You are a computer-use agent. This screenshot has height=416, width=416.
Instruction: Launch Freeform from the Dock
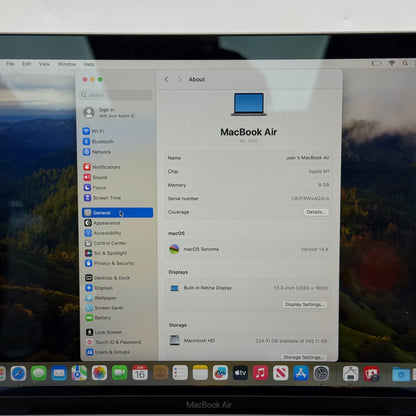click(220, 373)
